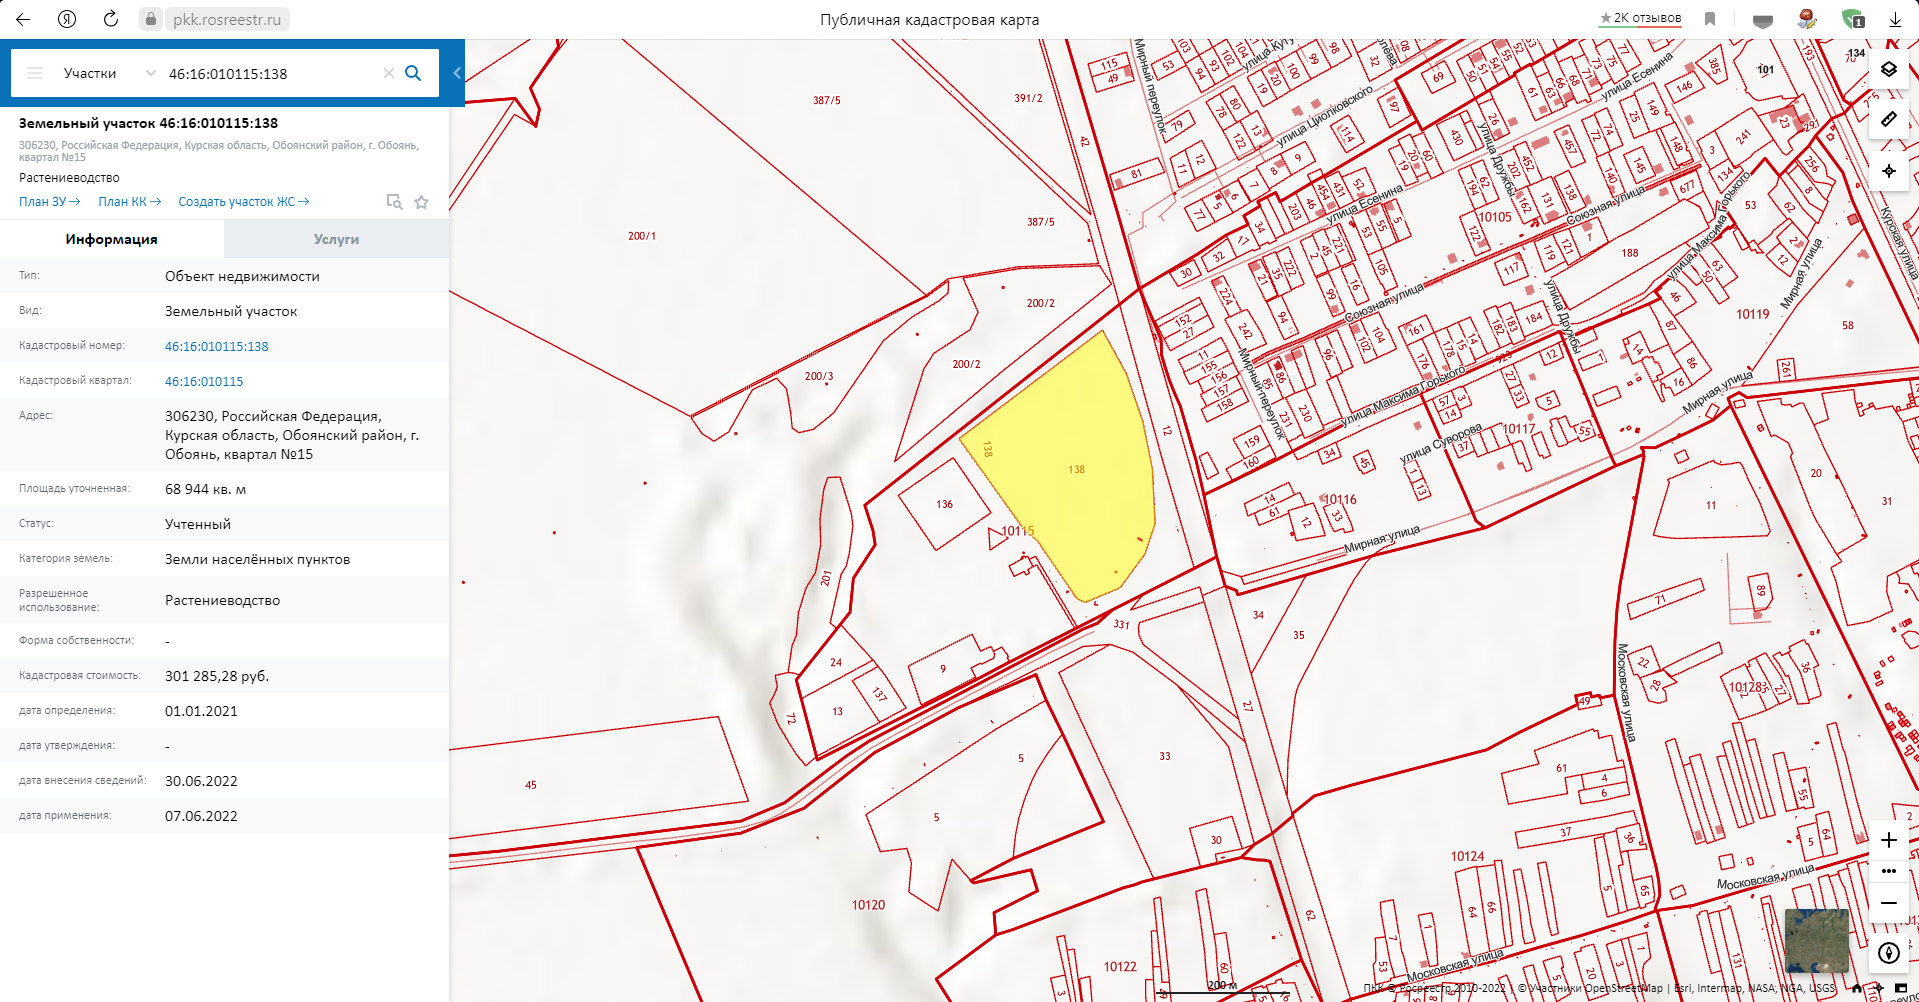Add parcel to favorites with star

tap(422, 202)
